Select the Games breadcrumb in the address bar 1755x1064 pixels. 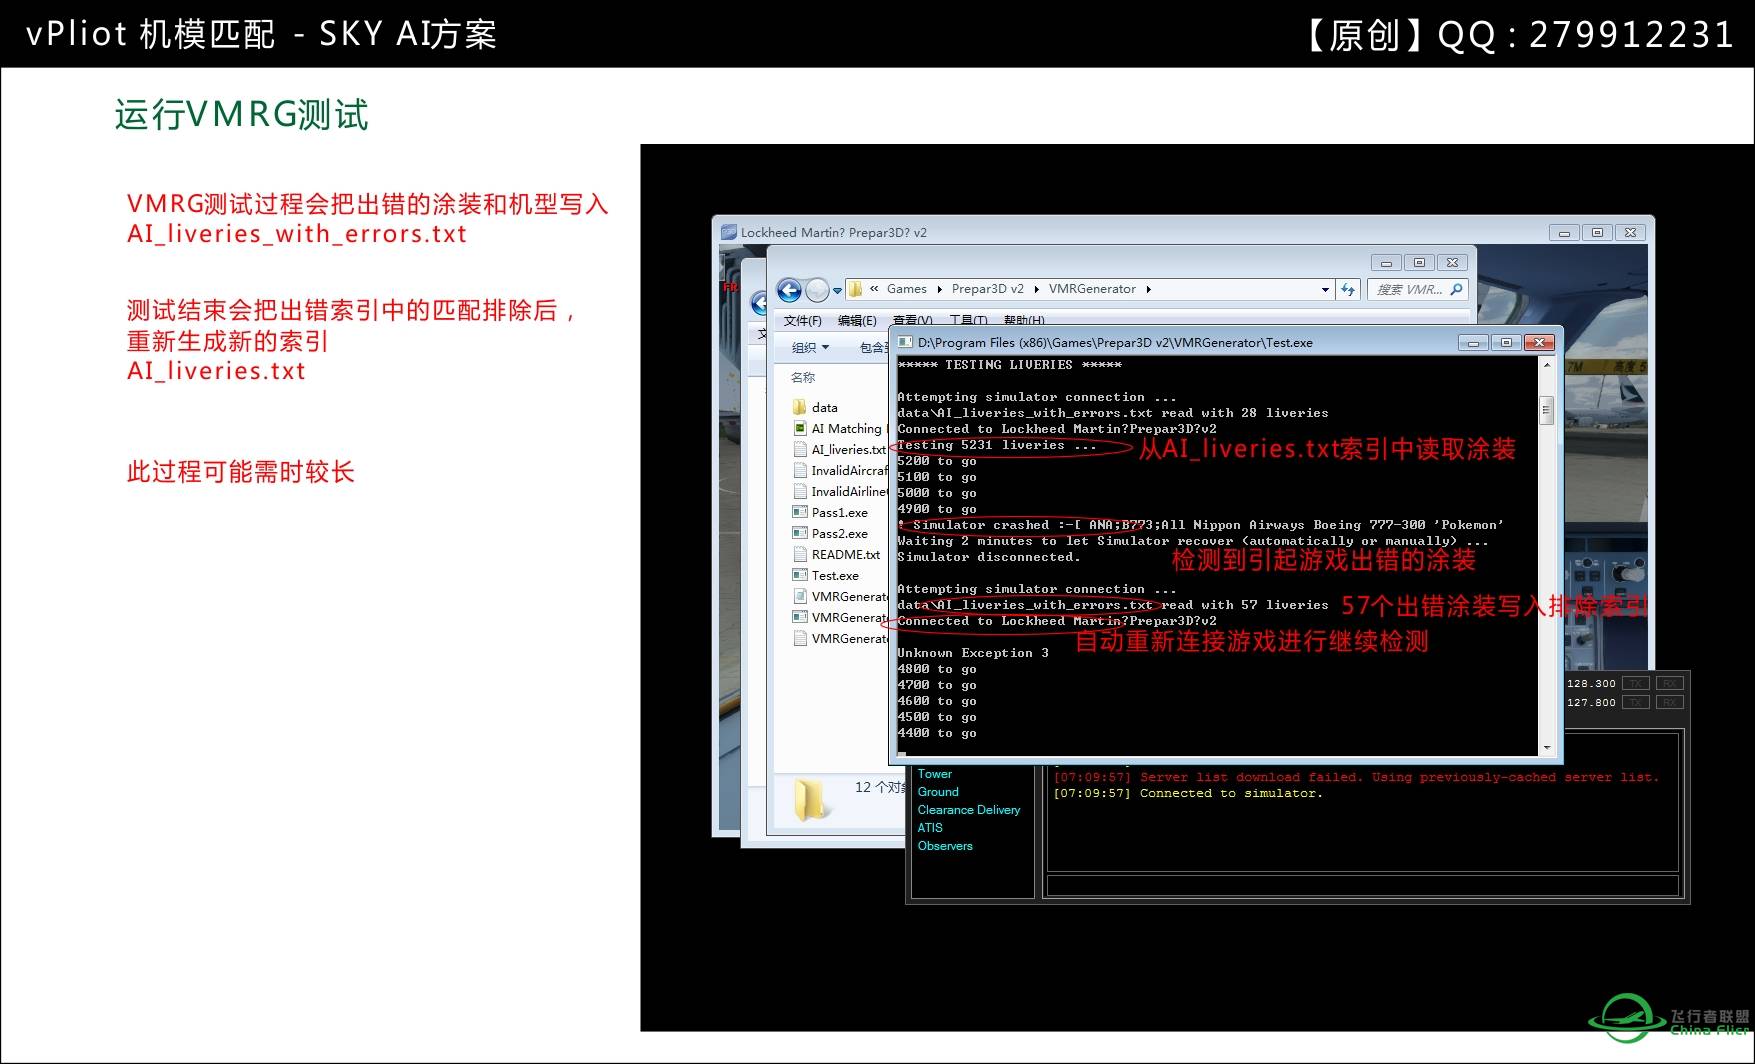point(906,289)
